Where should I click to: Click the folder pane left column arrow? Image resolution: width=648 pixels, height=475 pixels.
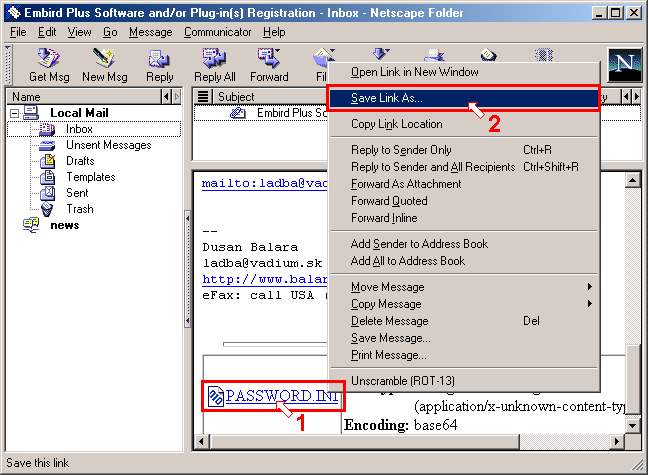click(166, 97)
